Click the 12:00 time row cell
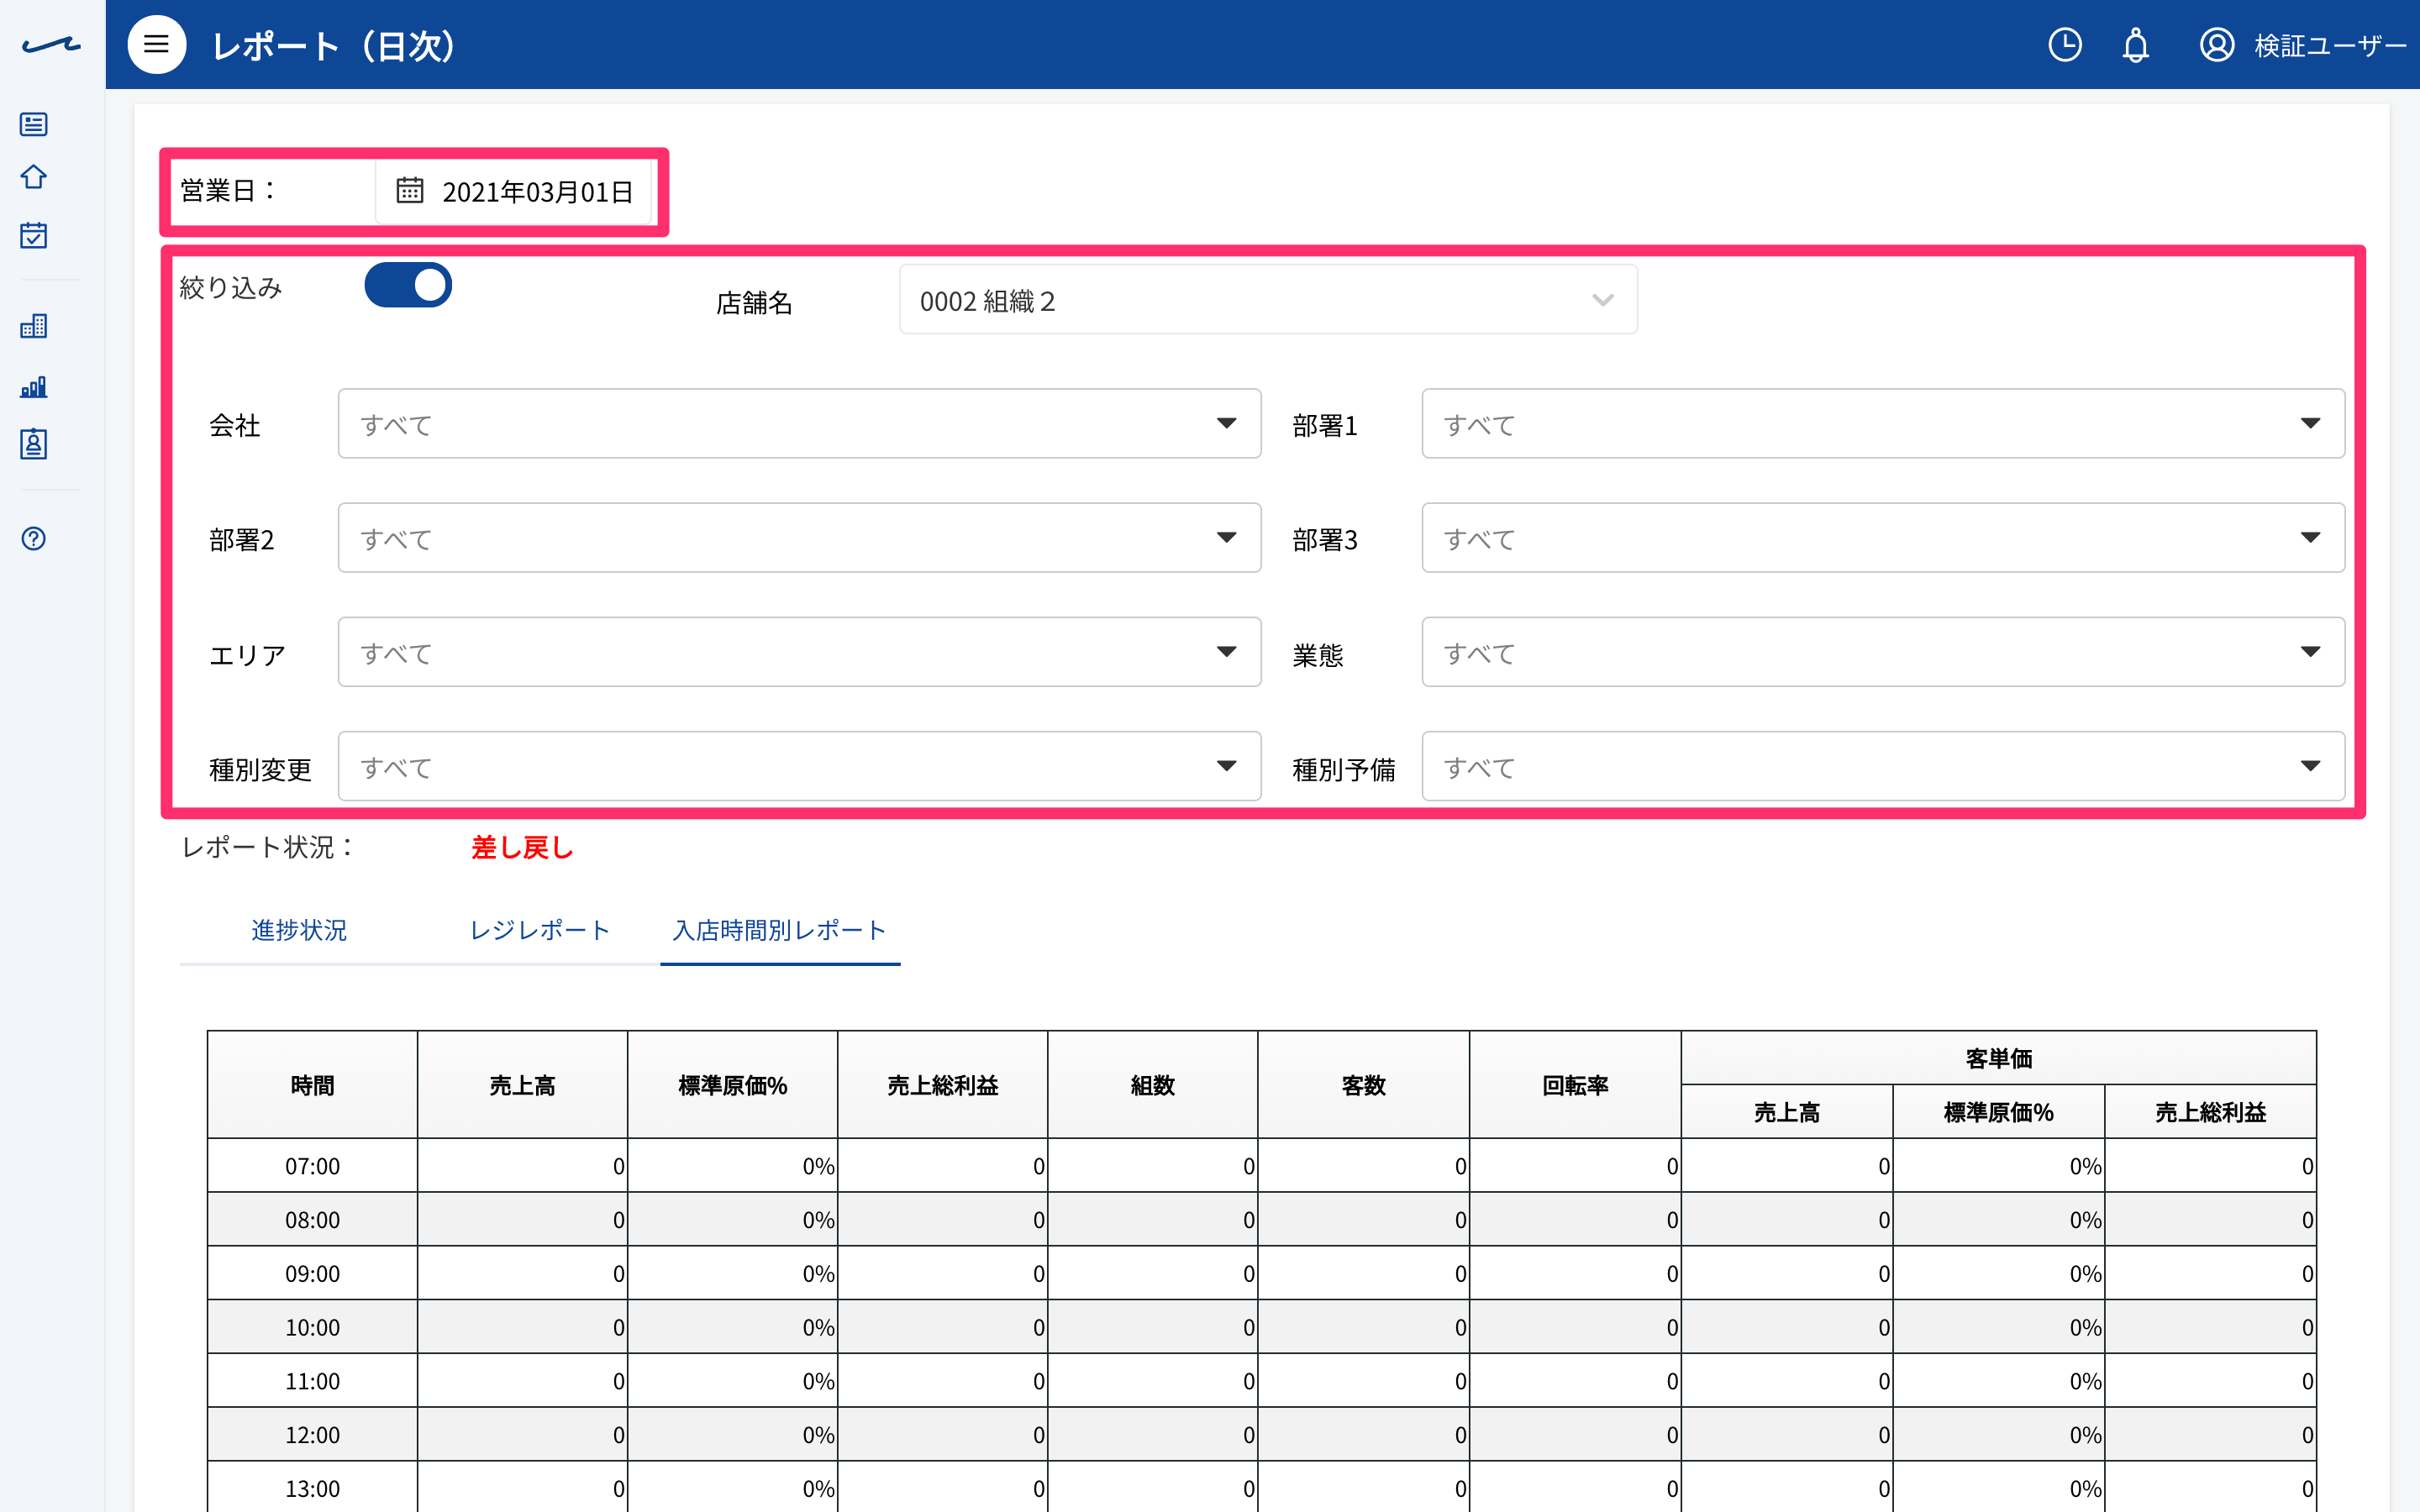 point(312,1435)
